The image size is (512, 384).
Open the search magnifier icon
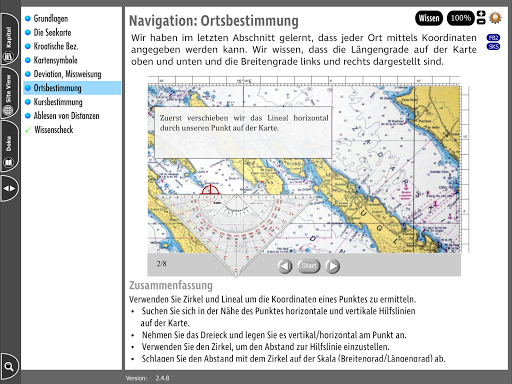pyautogui.click(x=9, y=367)
